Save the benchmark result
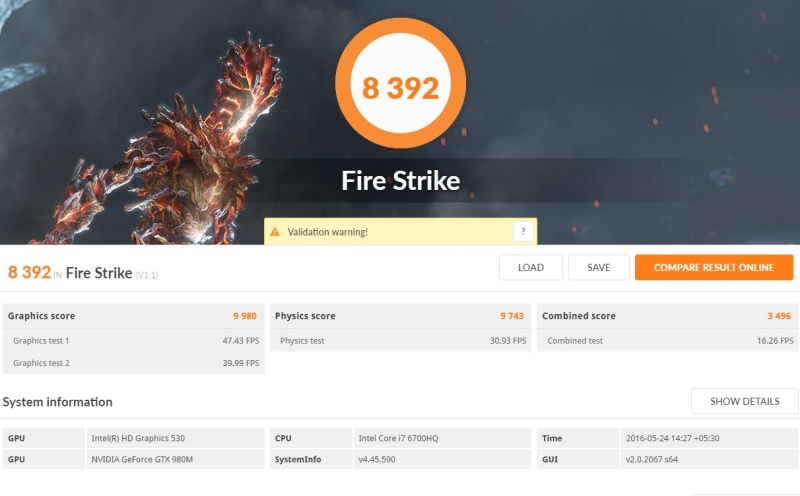Screen dimensions: 800x496 (x=598, y=267)
